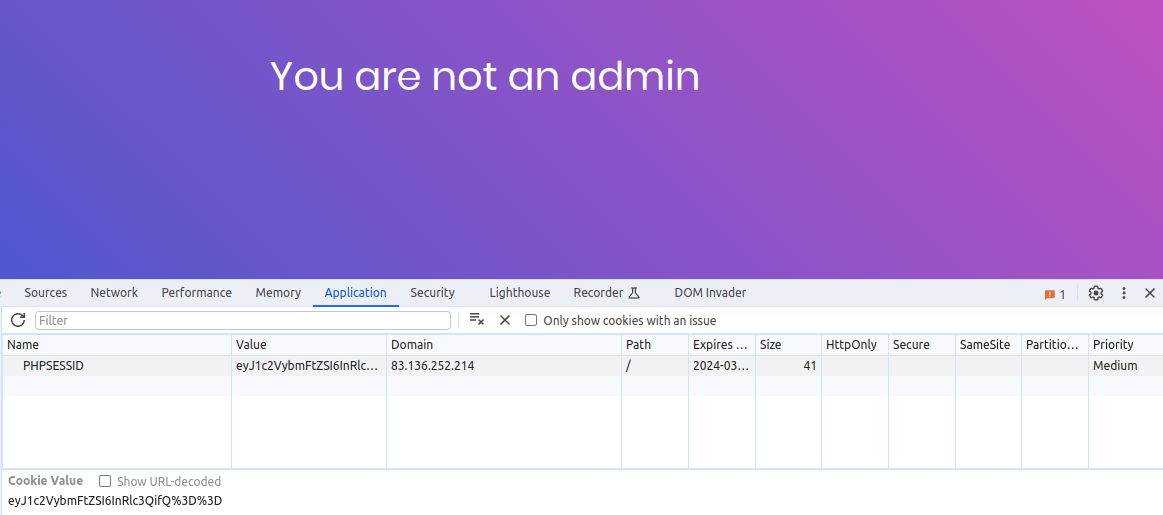Image resolution: width=1163 pixels, height=515 pixels.
Task: Open the Recorder tab
Action: [605, 293]
